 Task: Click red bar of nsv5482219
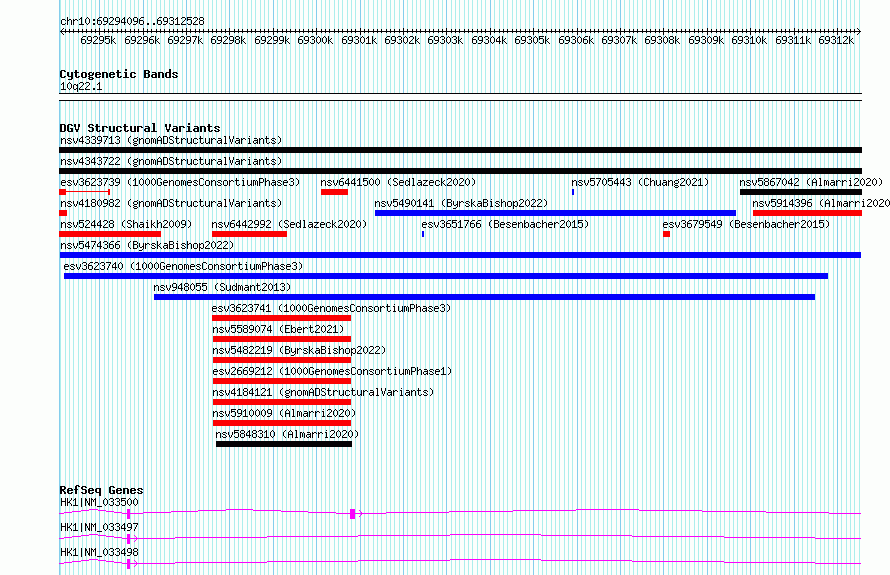point(282,360)
